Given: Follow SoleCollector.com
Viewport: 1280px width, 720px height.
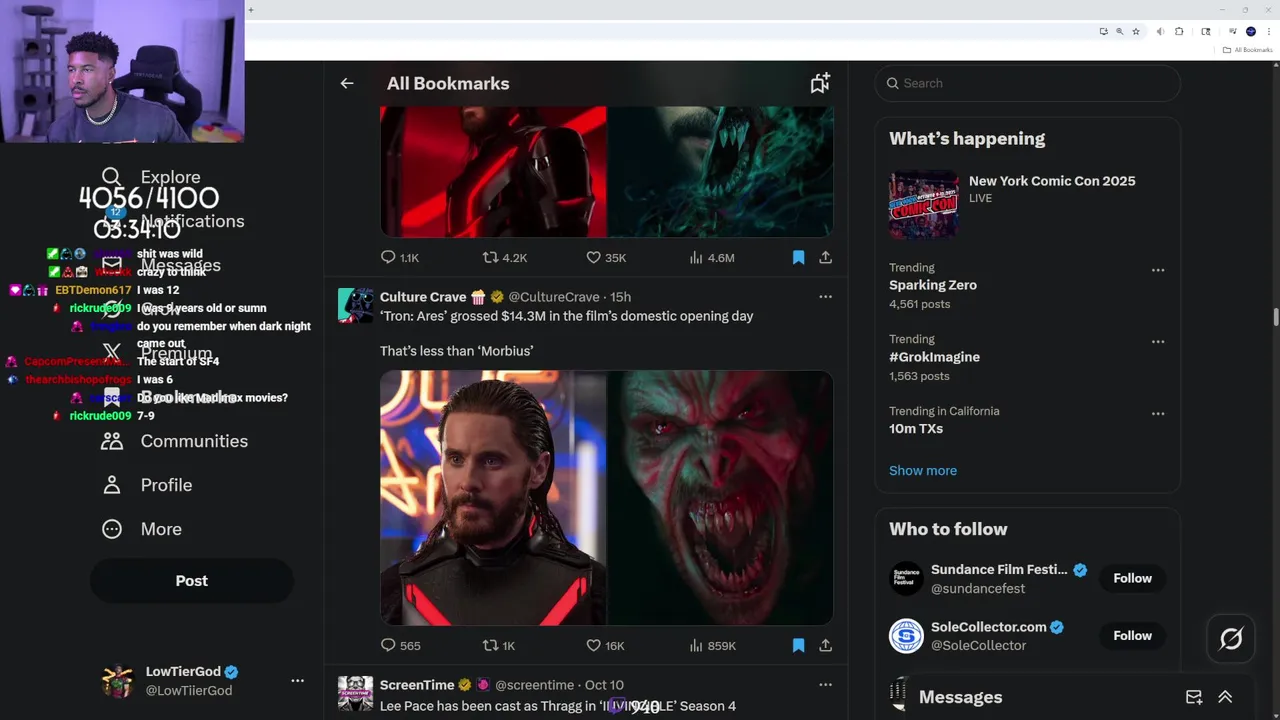Looking at the screenshot, I should tap(1133, 636).
